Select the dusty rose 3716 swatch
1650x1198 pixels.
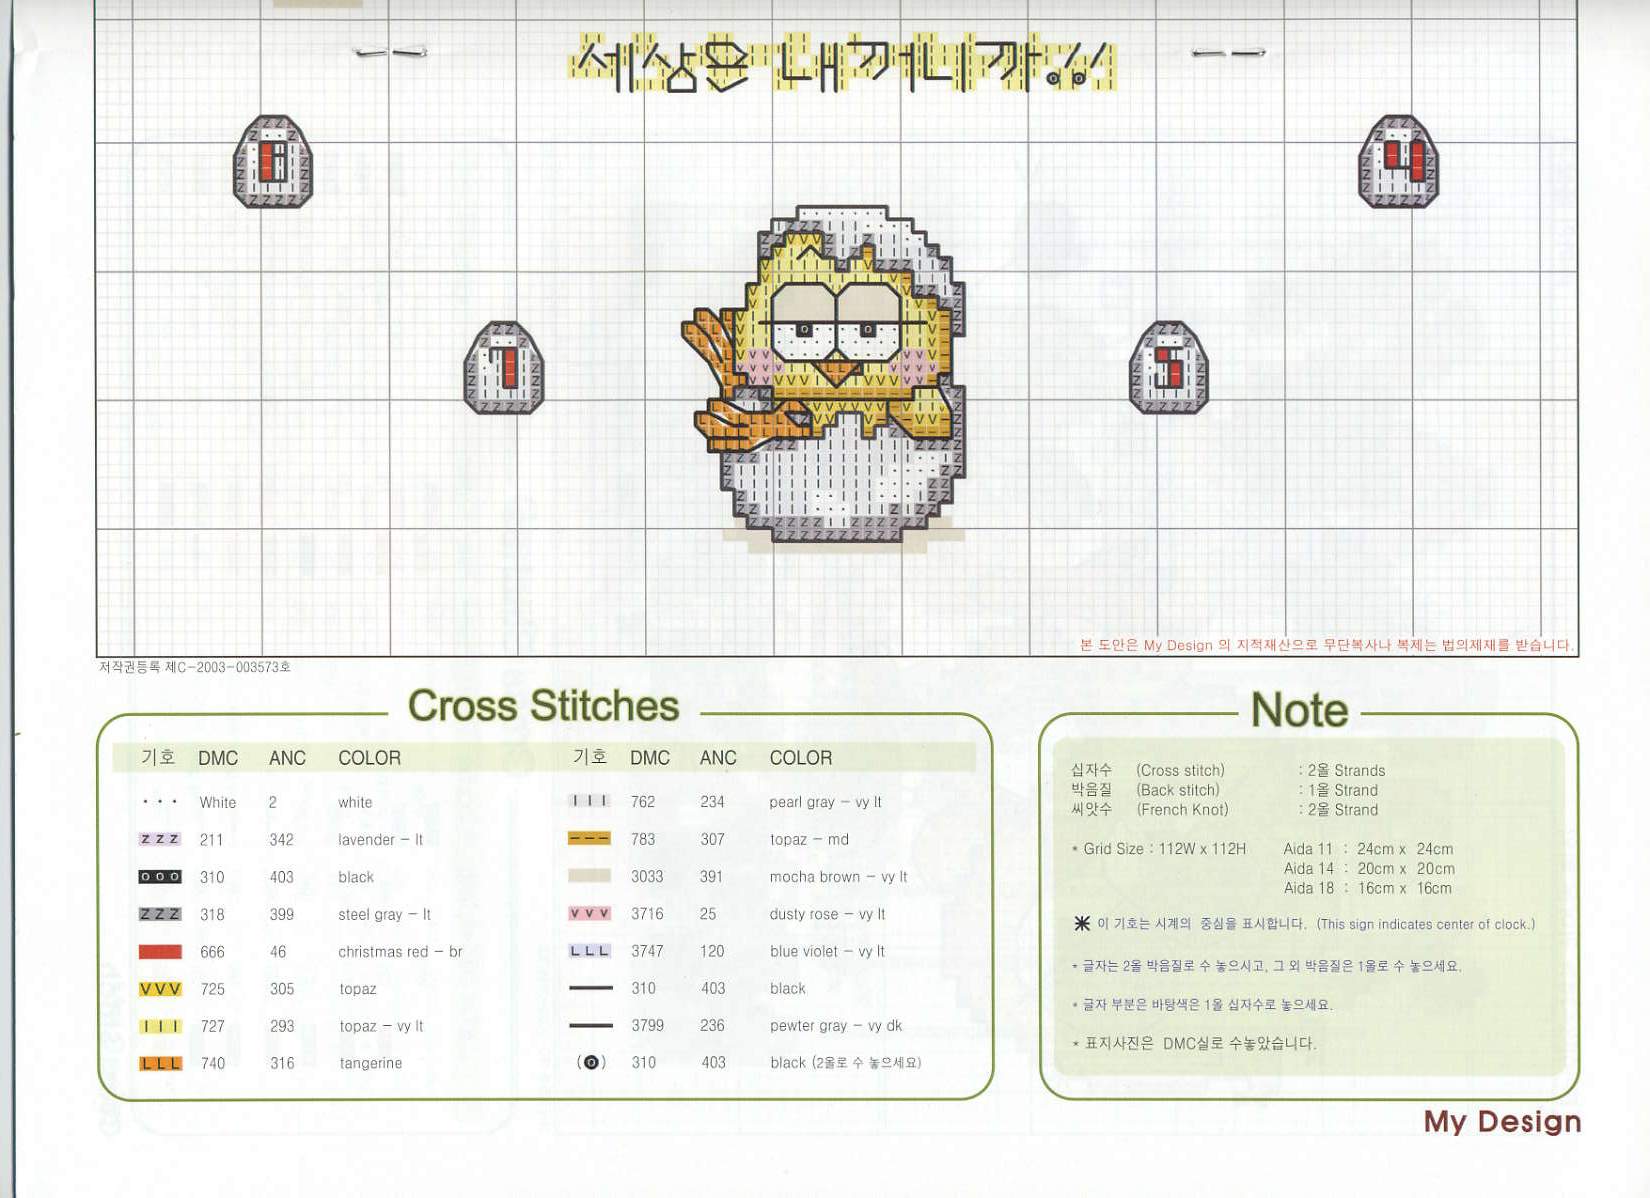[589, 914]
